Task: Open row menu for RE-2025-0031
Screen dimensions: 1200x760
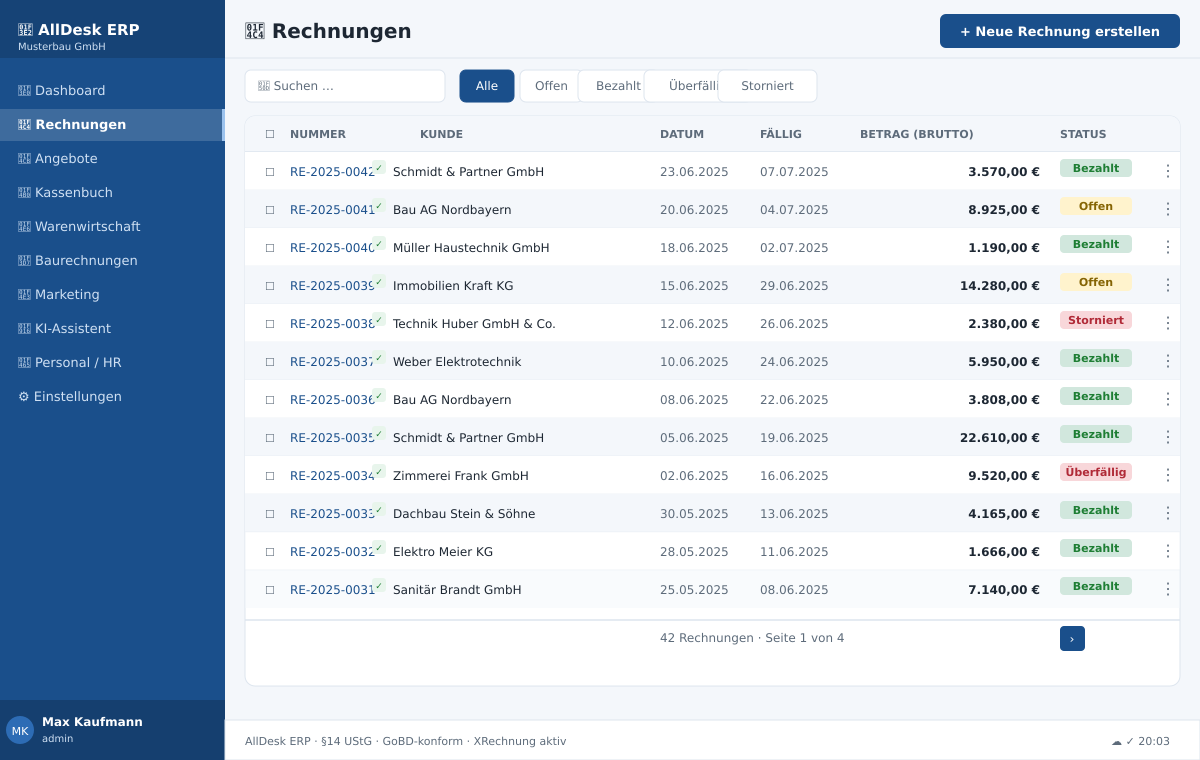Action: [x=1167, y=589]
